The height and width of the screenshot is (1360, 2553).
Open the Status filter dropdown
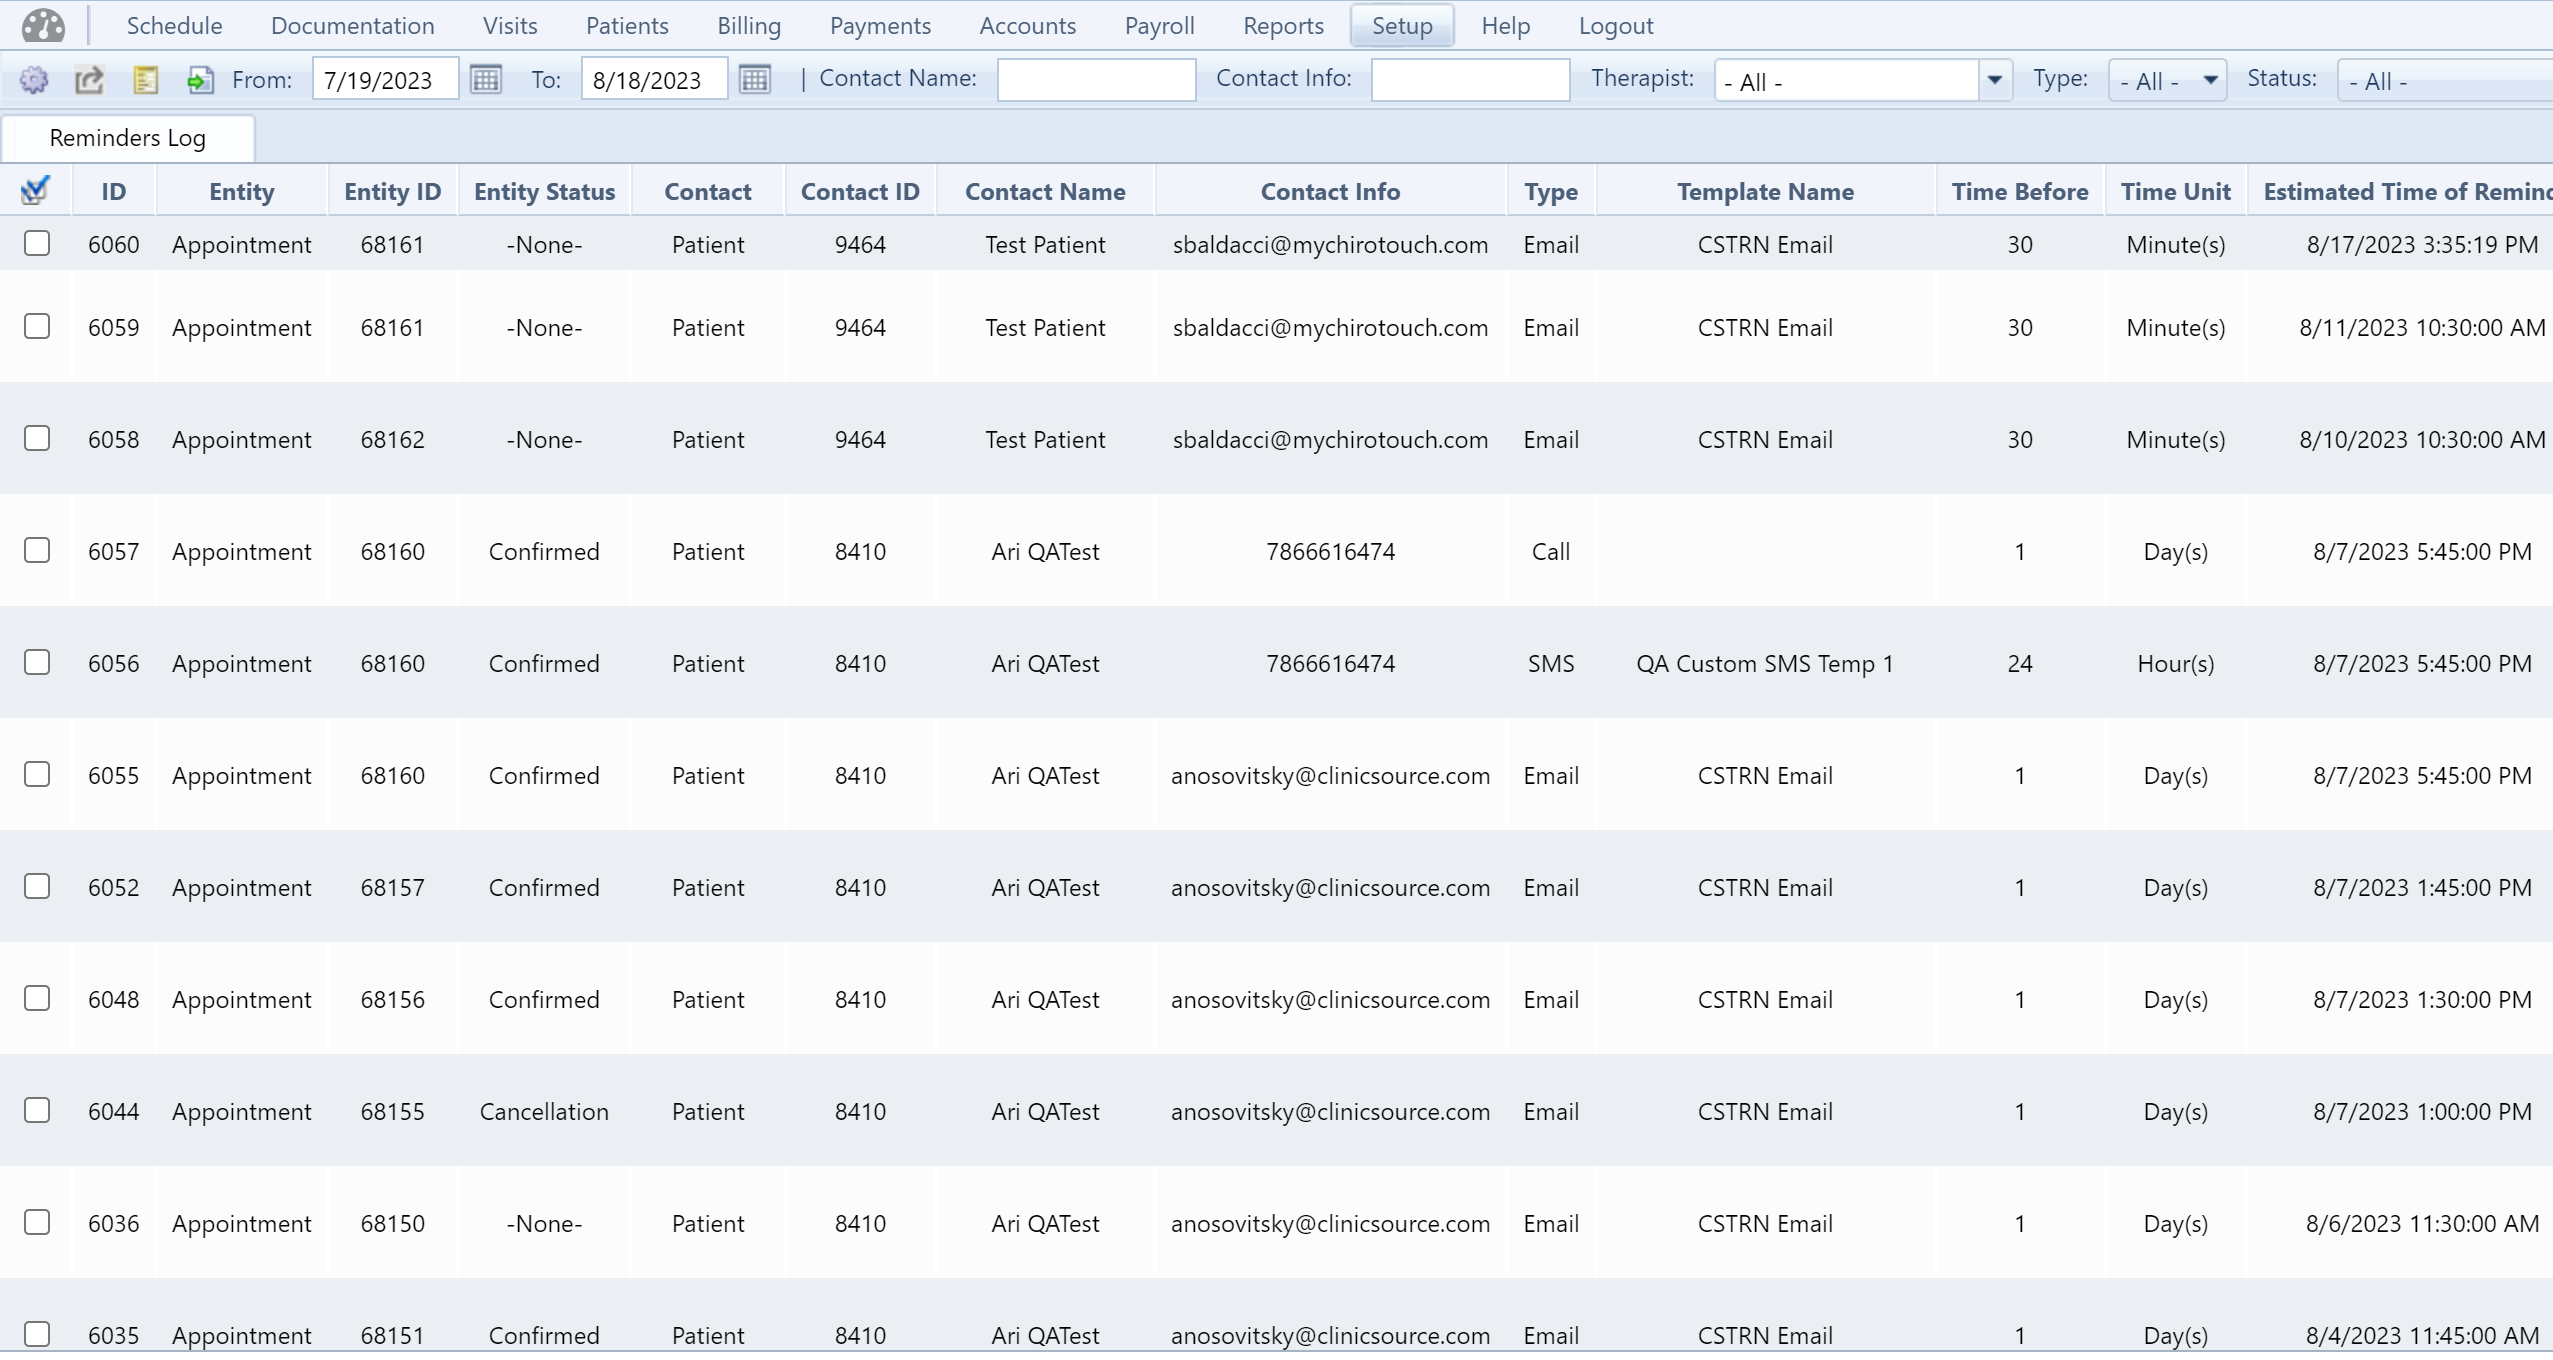pyautogui.click(x=2445, y=80)
